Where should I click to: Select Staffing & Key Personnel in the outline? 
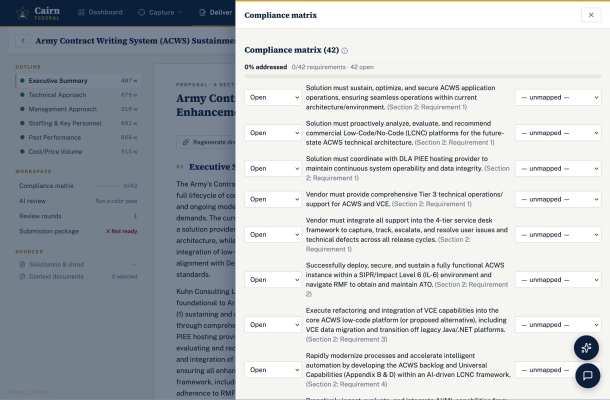coord(78,123)
